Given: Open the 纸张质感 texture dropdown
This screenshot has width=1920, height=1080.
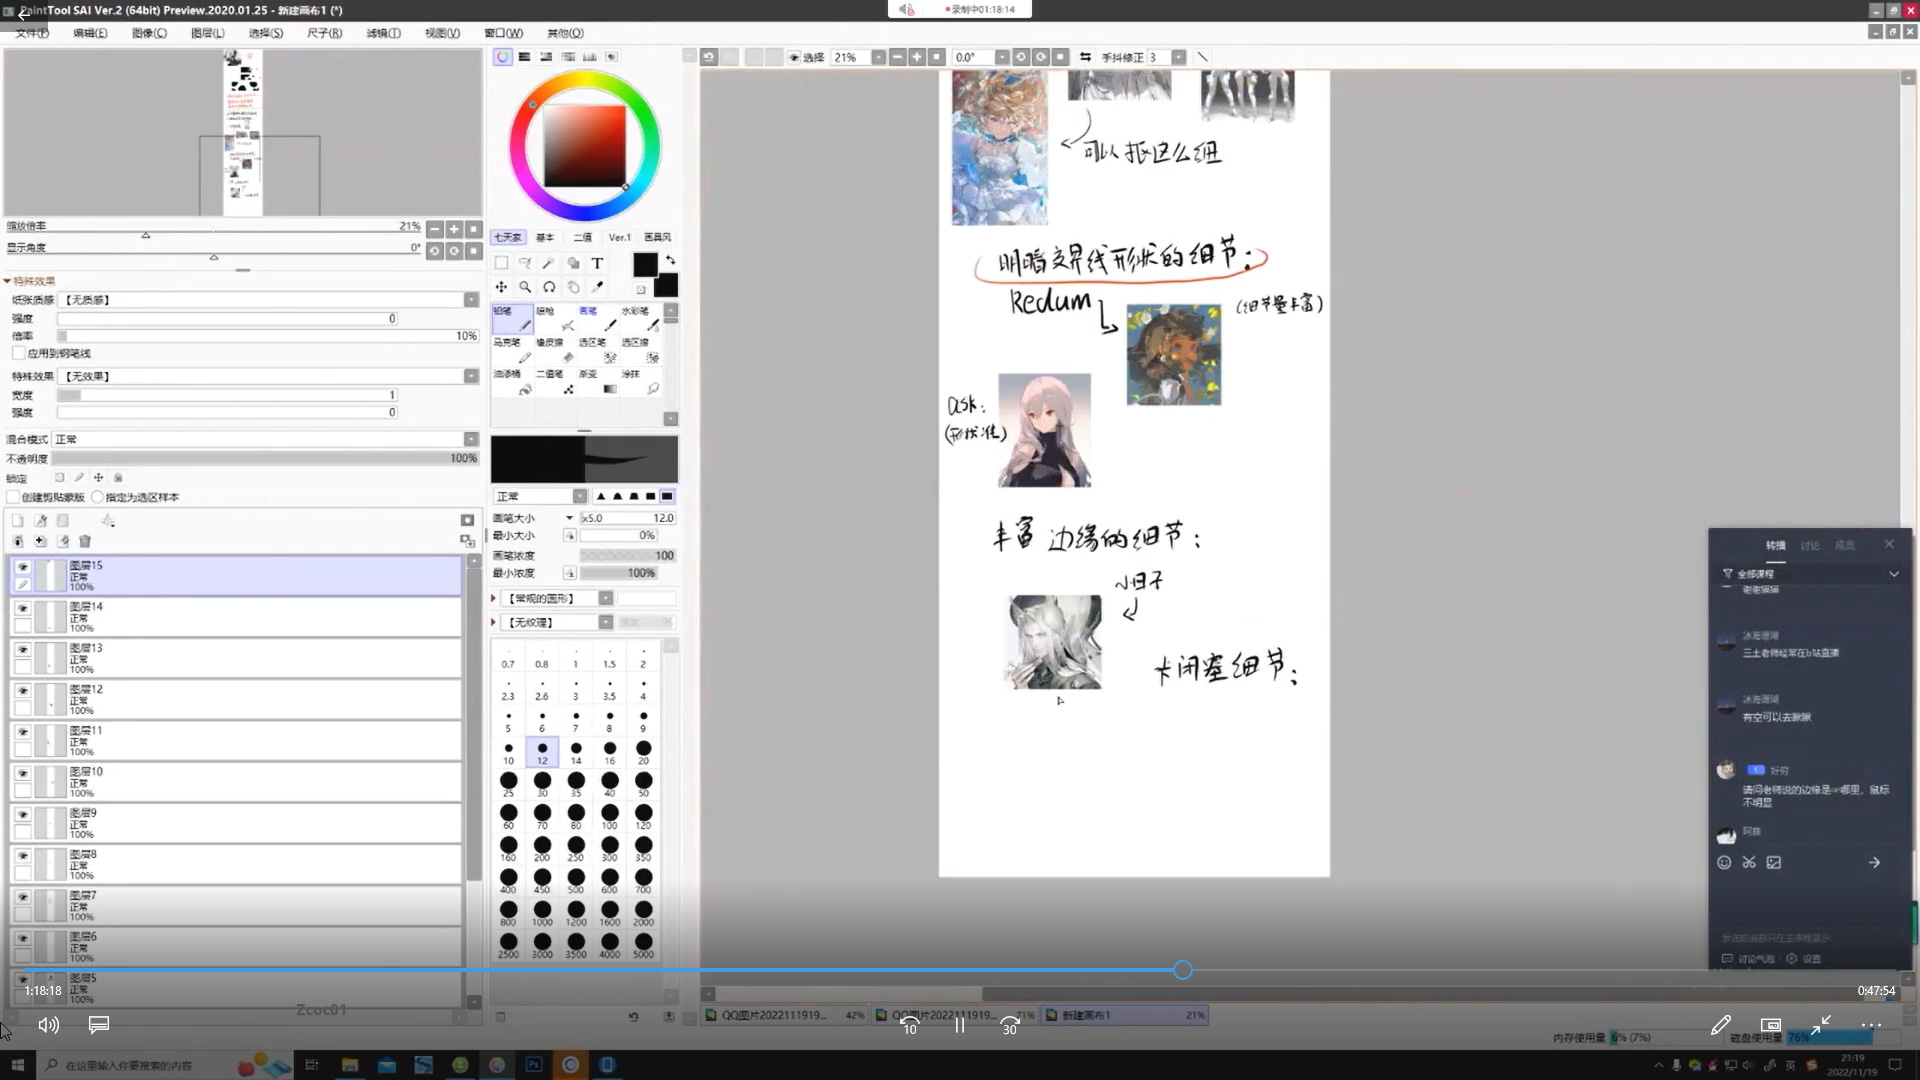Looking at the screenshot, I should click(471, 300).
